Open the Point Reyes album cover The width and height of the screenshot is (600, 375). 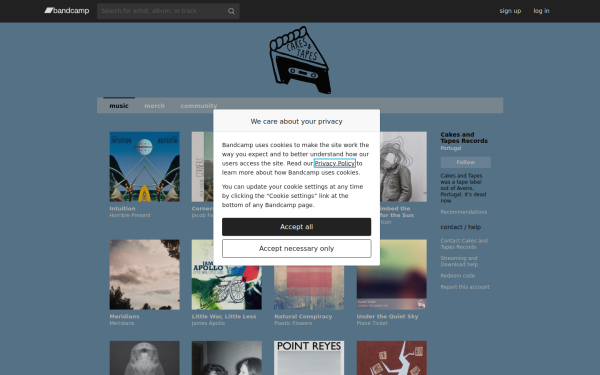pos(309,358)
